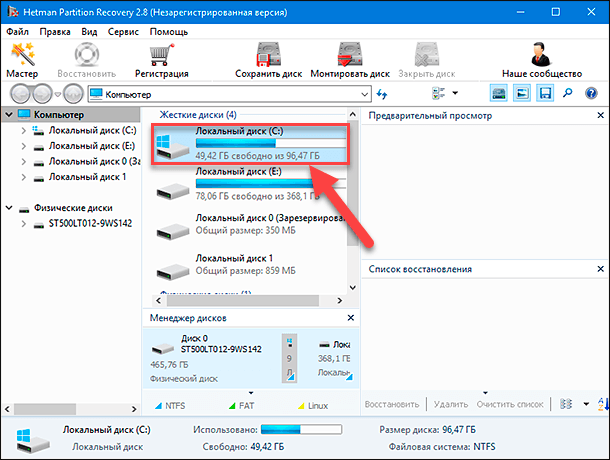Screen dimensions: 610x460
Task: Open view mode dropdown arrow
Action: pos(455,93)
